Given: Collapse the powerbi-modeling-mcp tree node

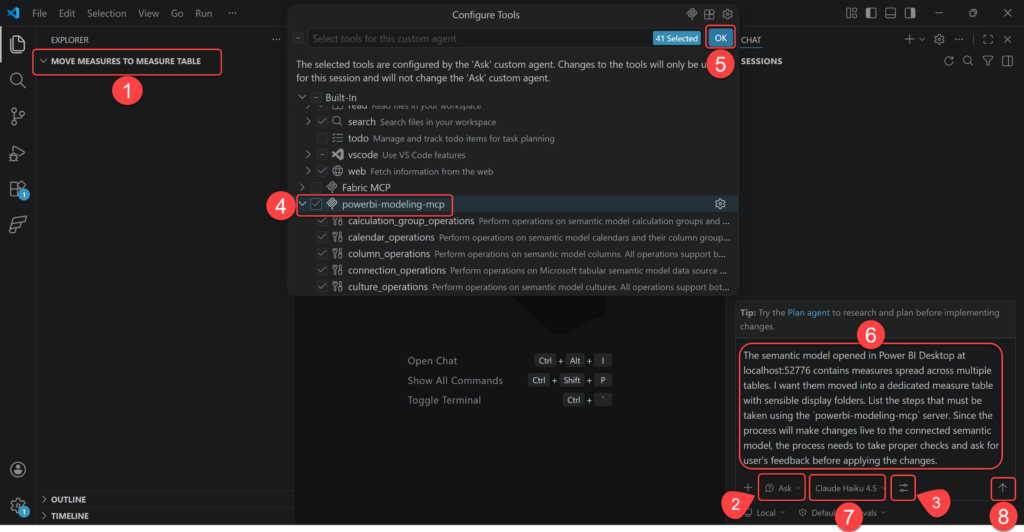Looking at the screenshot, I should (302, 204).
